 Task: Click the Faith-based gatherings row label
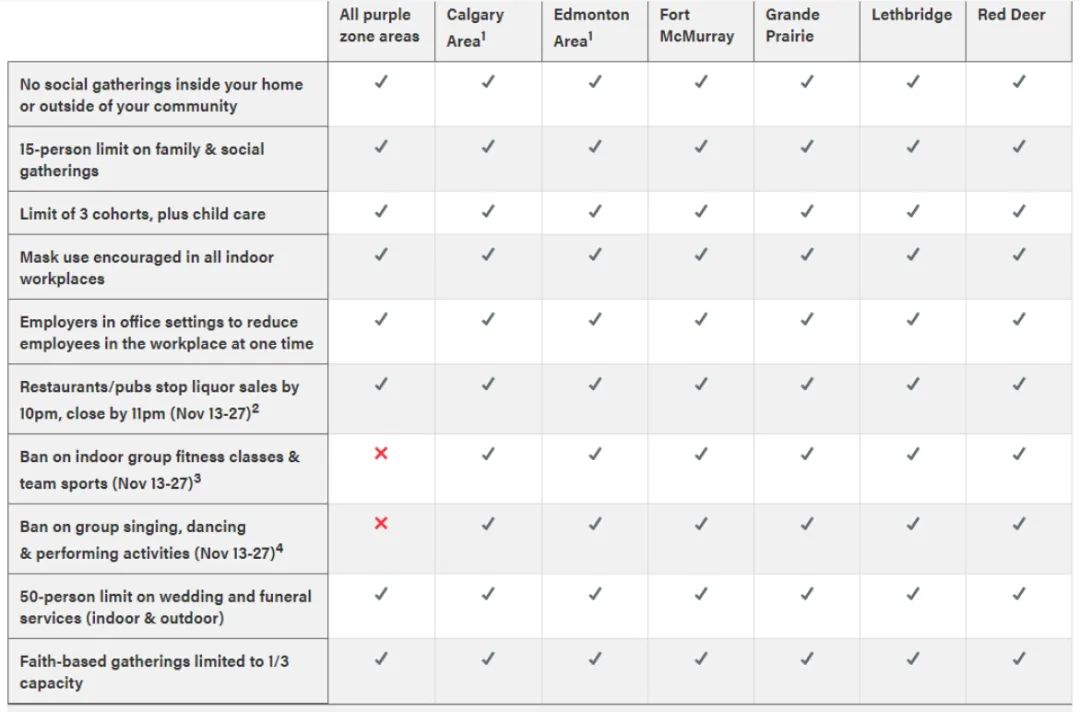click(154, 671)
